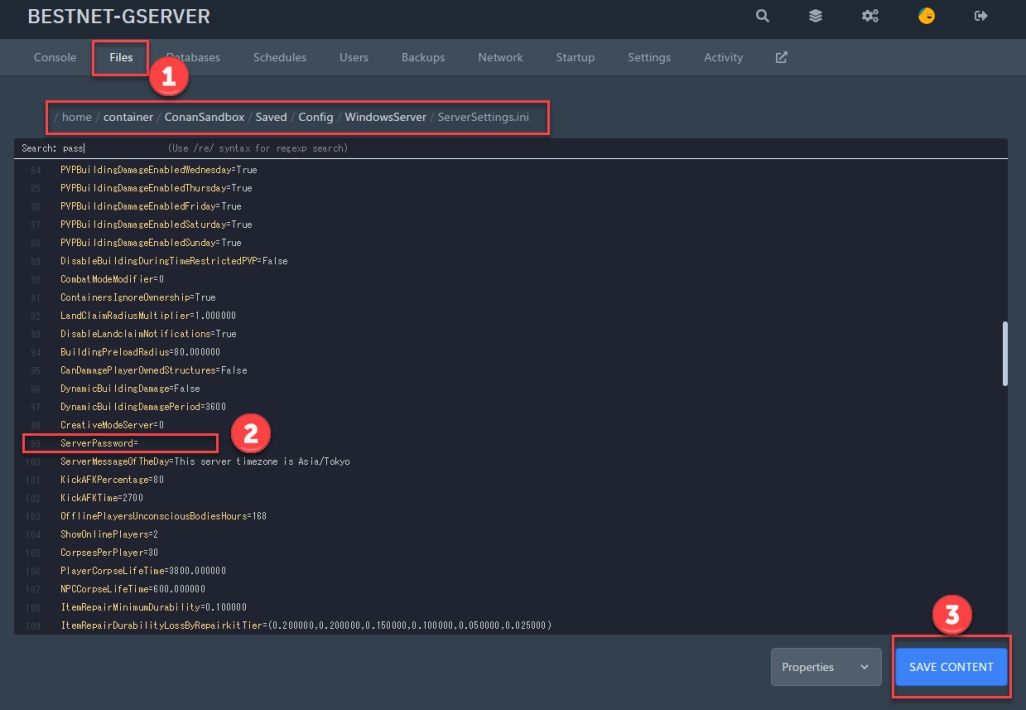Viewport: 1026px width, 710px height.
Task: Open the Network section
Action: 500,57
